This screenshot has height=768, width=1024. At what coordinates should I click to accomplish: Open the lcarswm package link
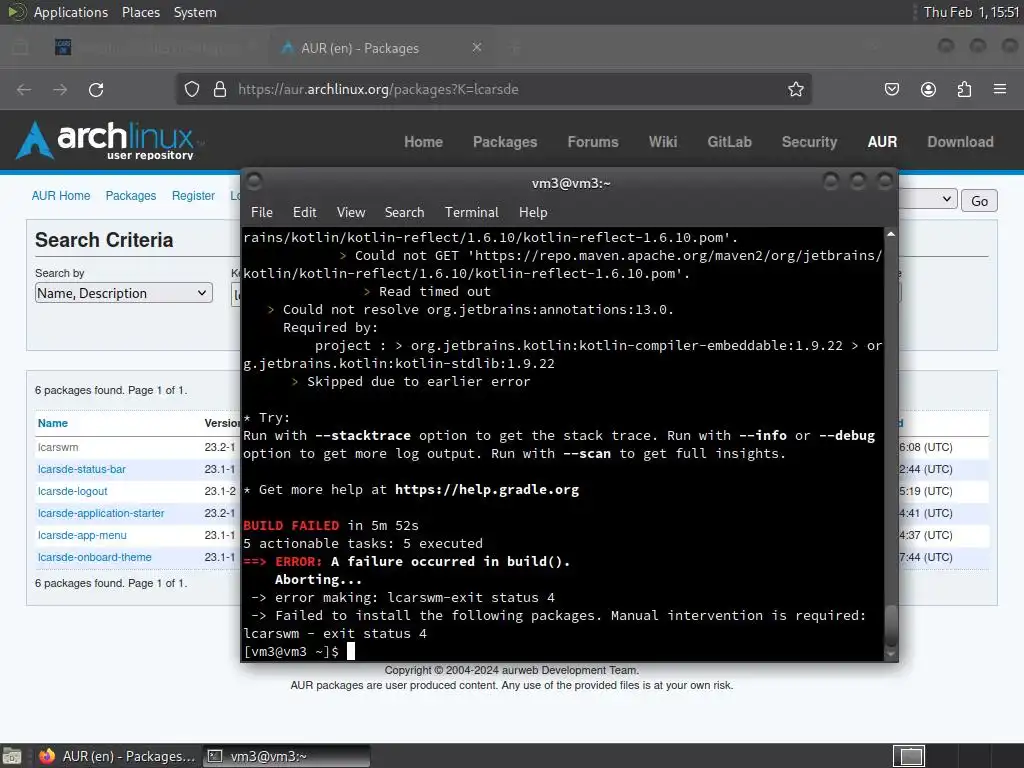pyautogui.click(x=58, y=447)
